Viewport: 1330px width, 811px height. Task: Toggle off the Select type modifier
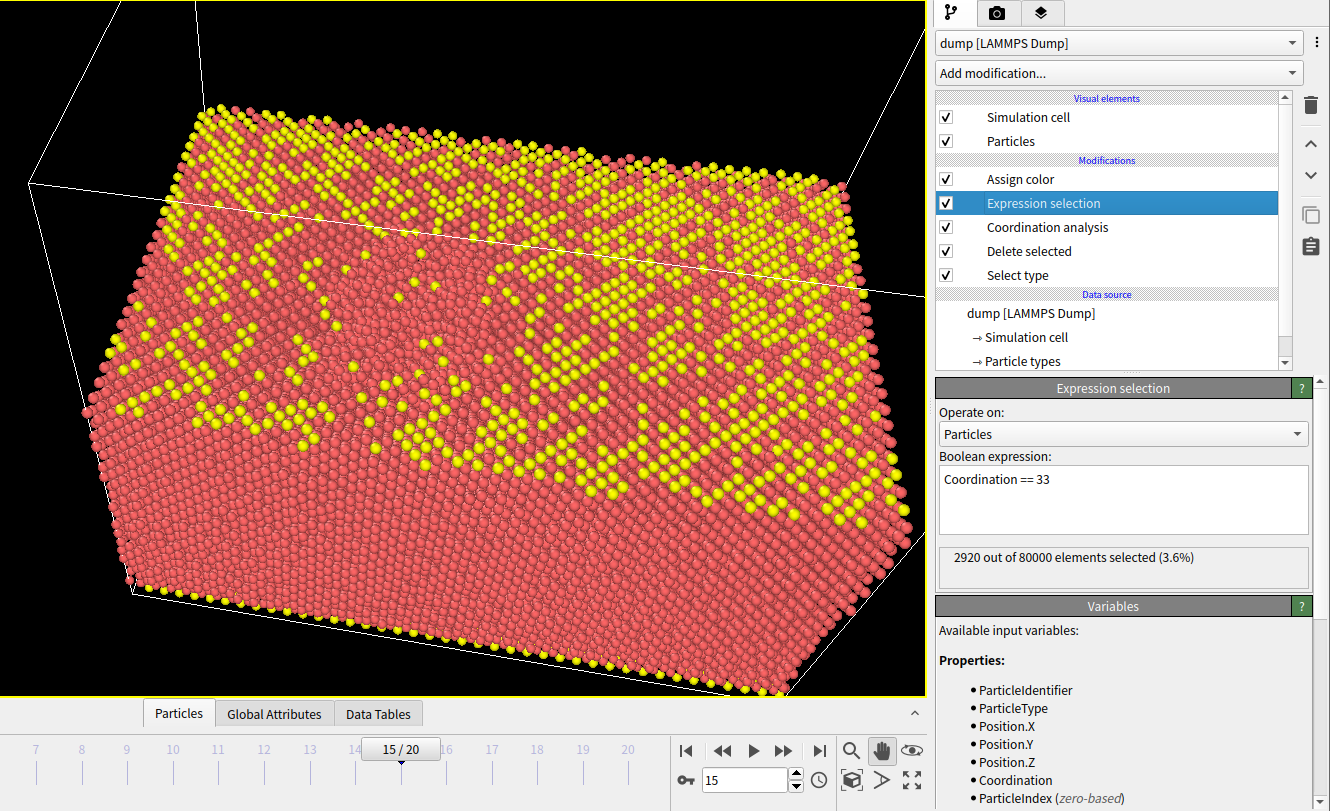click(946, 275)
